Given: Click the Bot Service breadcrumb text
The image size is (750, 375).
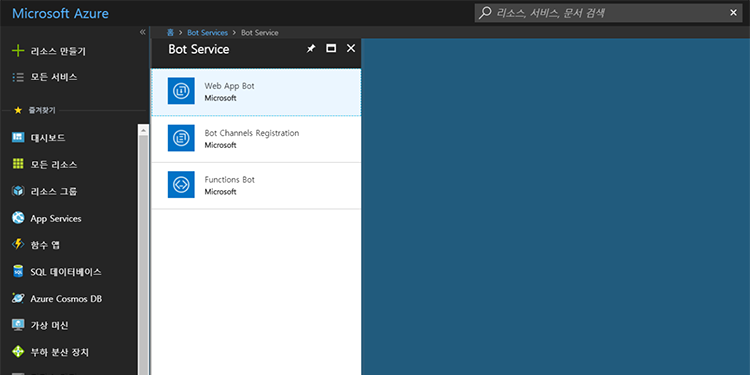Looking at the screenshot, I should pos(260,33).
